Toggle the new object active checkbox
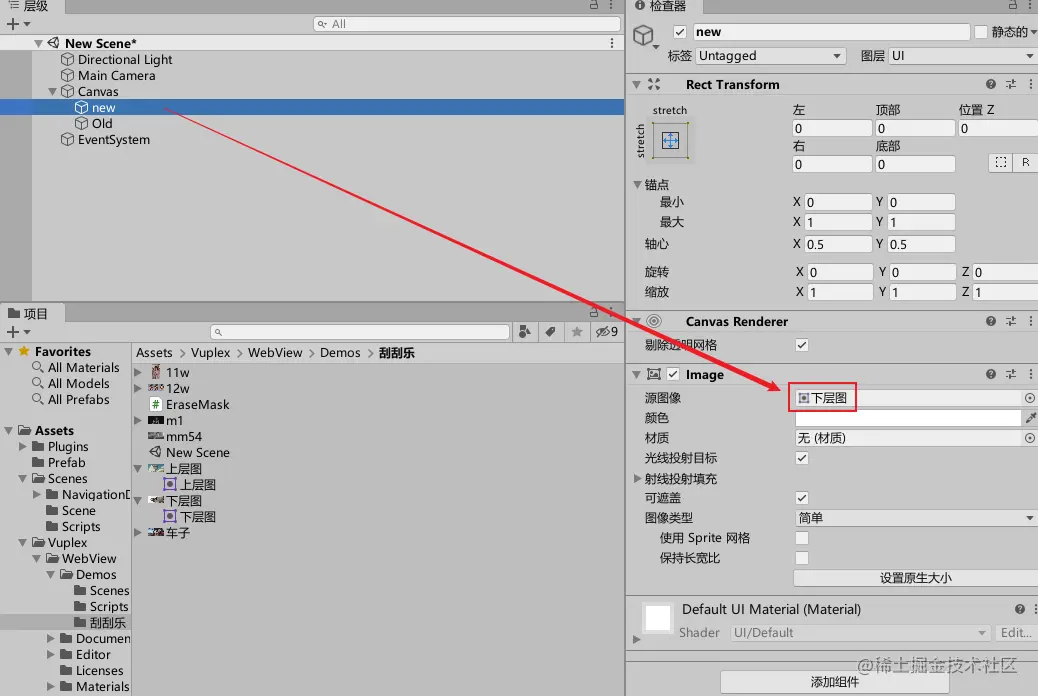Viewport: 1038px width, 696px height. tap(679, 32)
